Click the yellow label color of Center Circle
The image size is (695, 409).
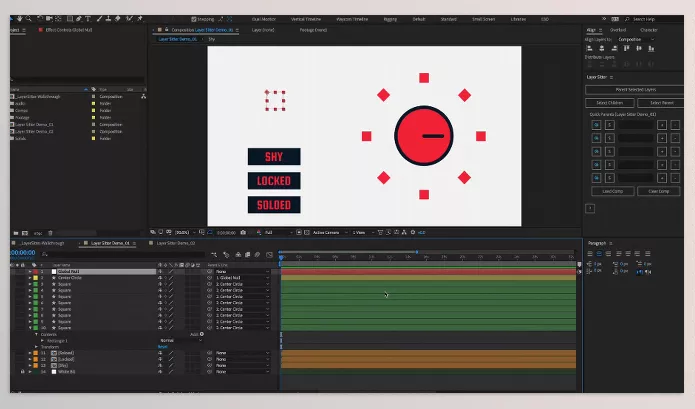coord(35,278)
